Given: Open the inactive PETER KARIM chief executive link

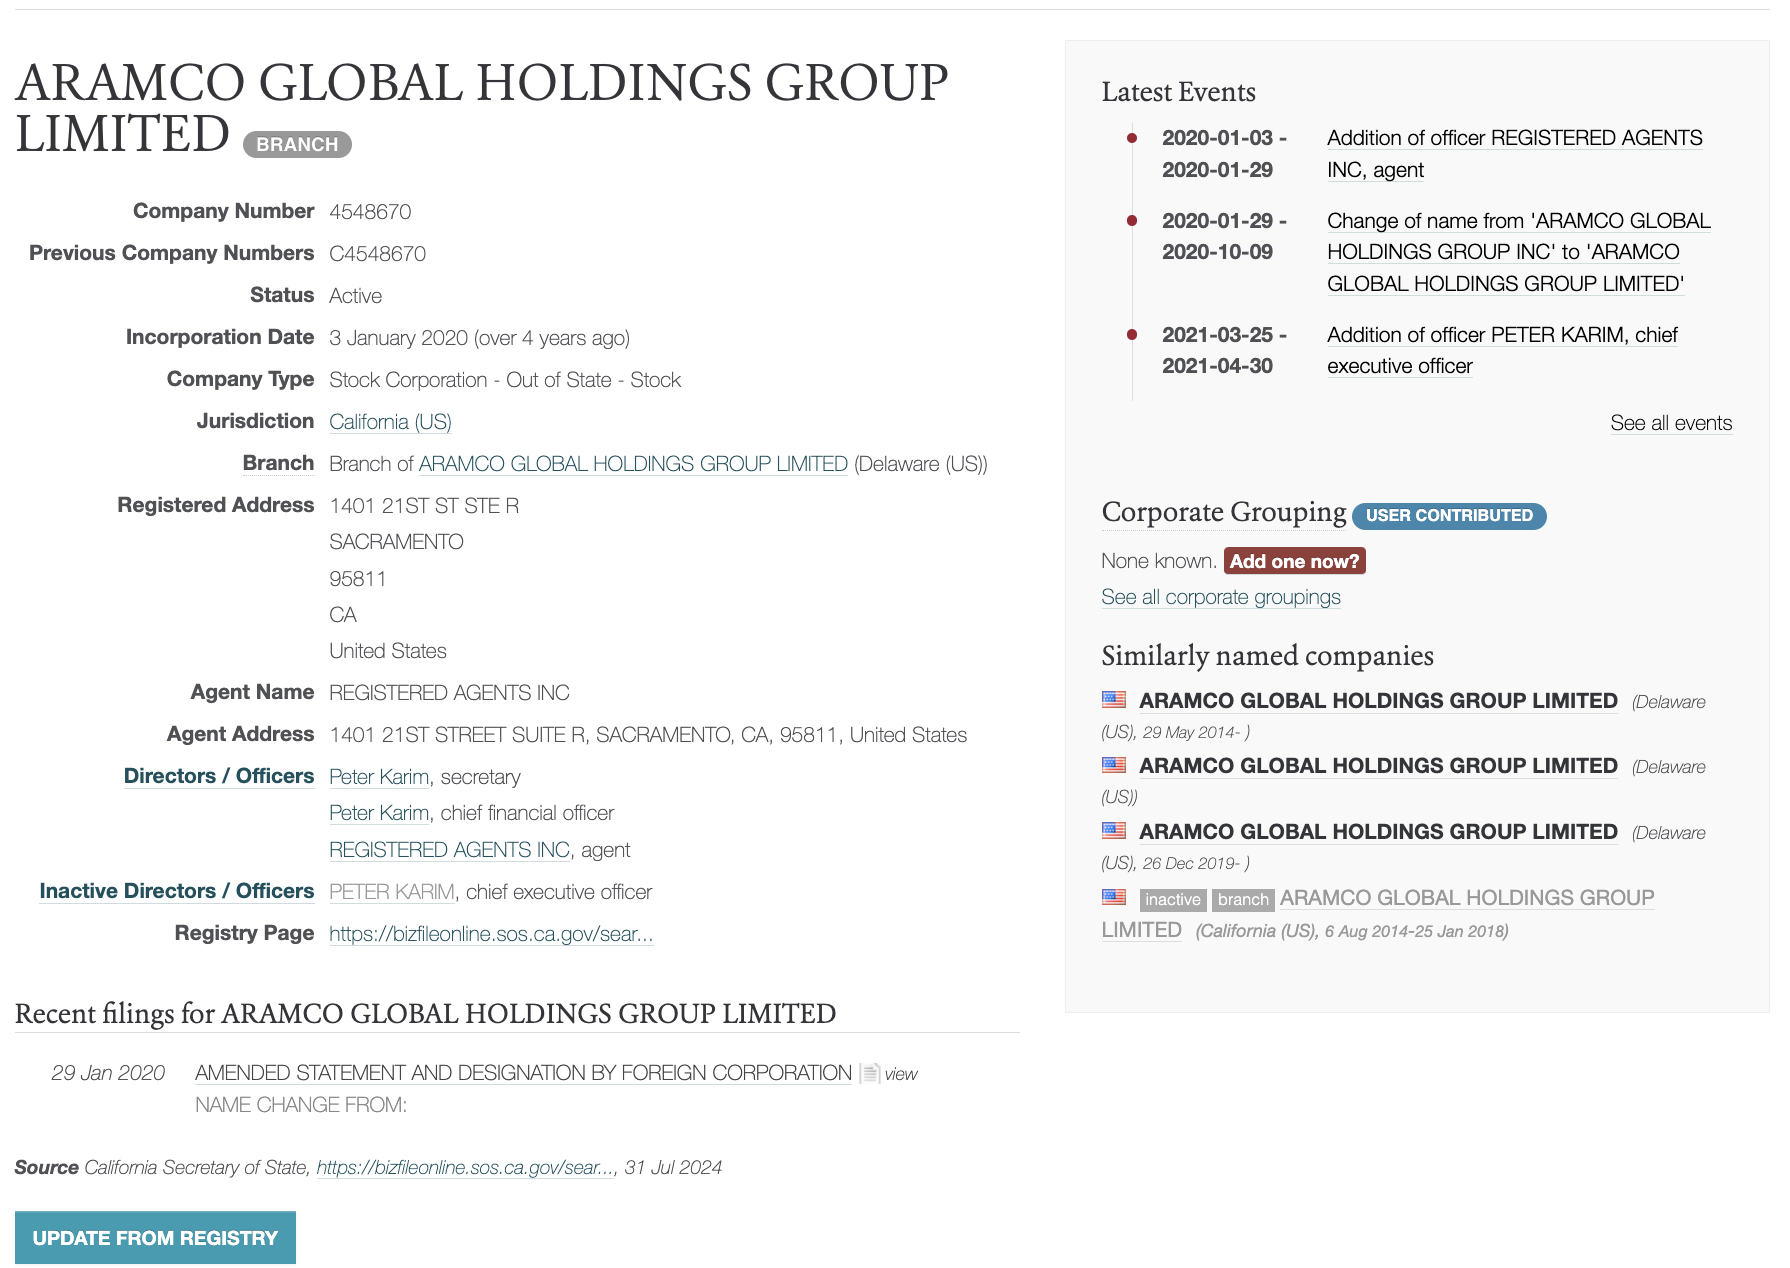Looking at the screenshot, I should click(392, 892).
